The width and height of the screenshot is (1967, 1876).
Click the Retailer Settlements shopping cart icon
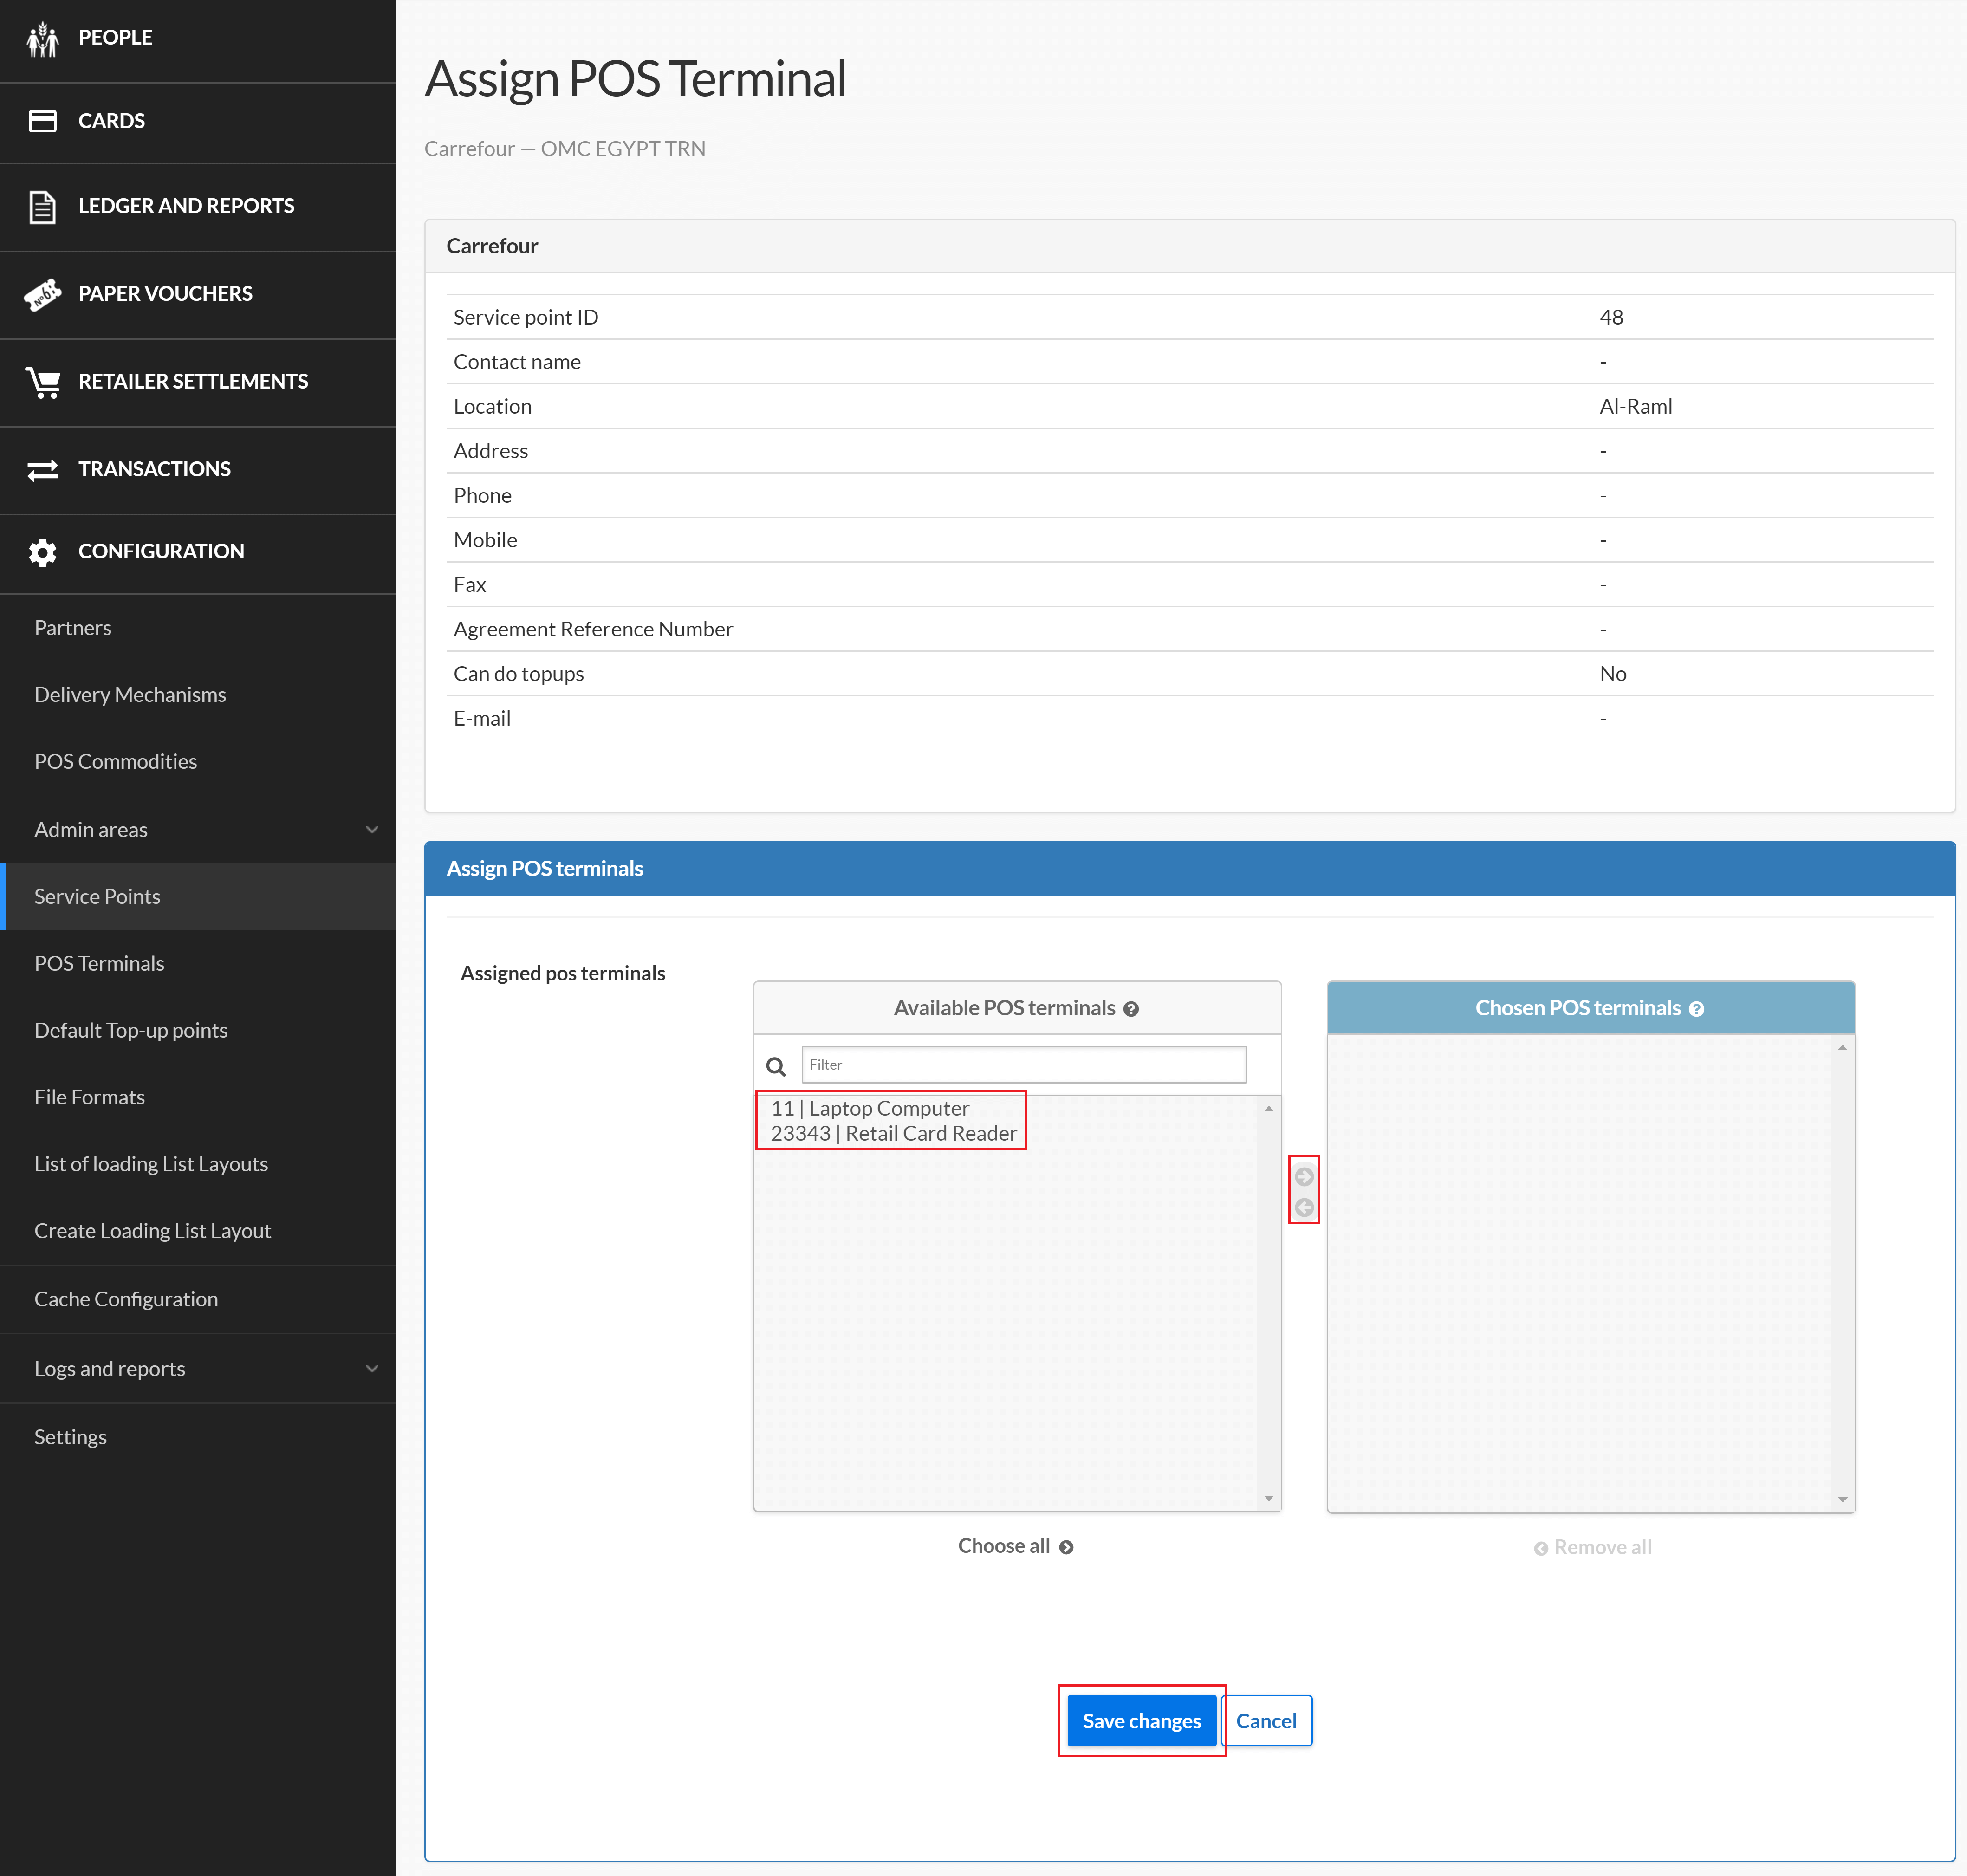[42, 382]
